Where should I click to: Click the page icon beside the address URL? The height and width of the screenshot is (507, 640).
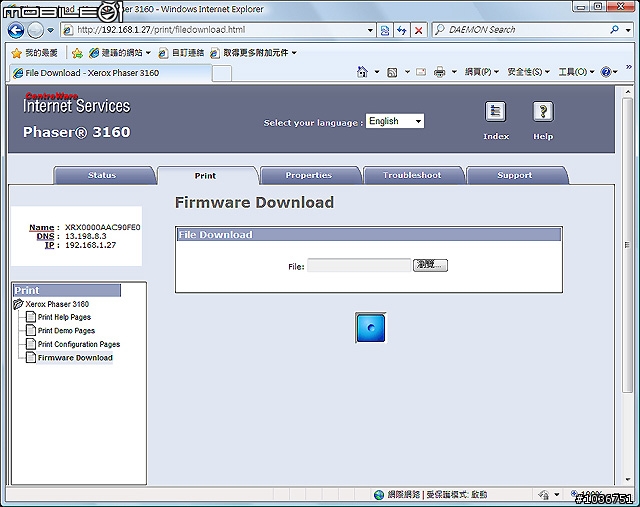(x=68, y=30)
